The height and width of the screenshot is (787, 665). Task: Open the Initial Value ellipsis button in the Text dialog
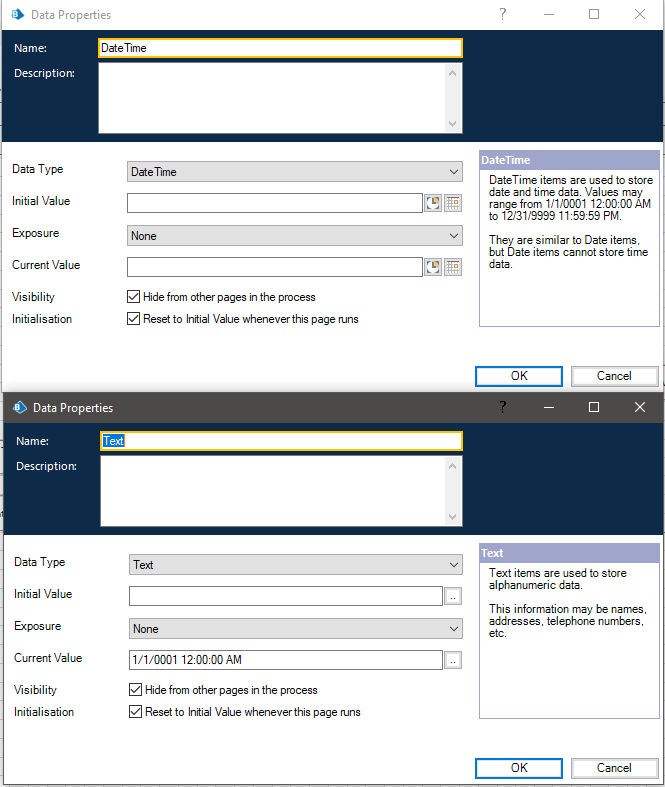(x=453, y=596)
